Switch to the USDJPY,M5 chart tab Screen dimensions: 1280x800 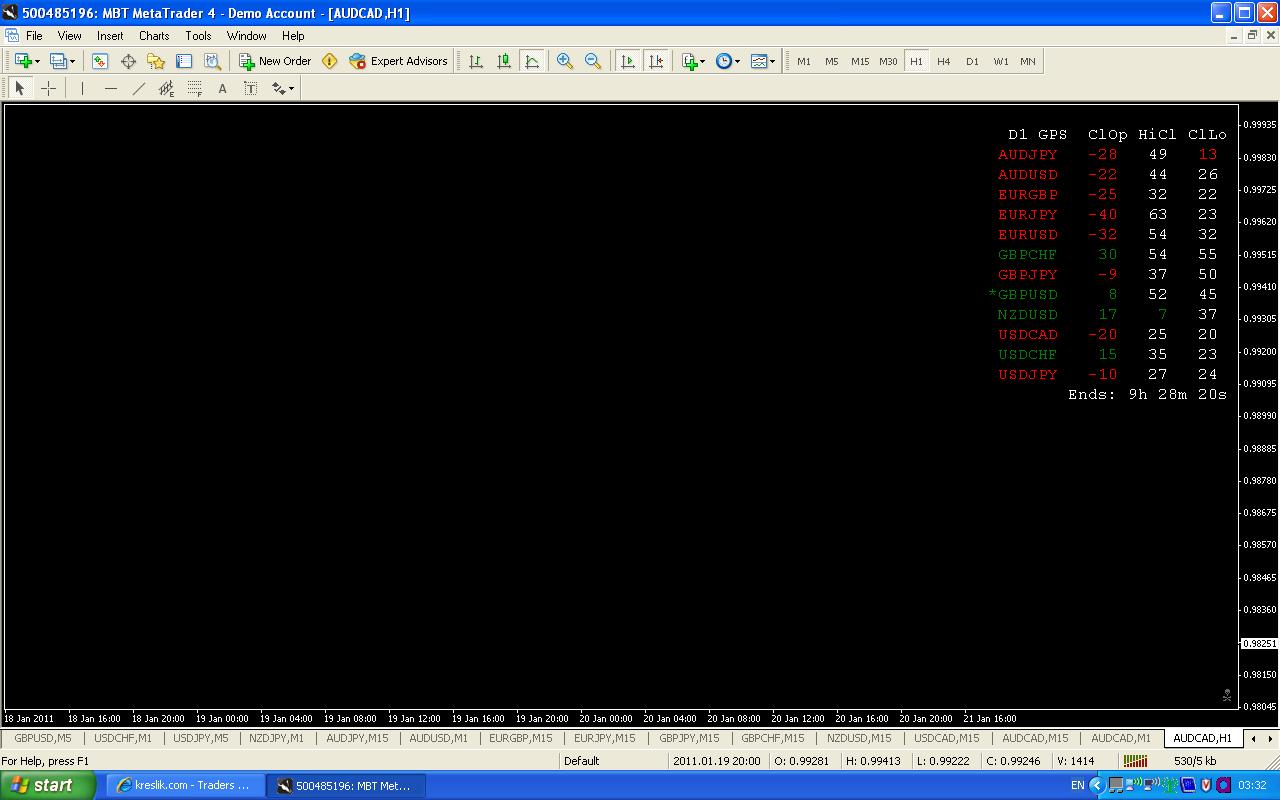(201, 738)
